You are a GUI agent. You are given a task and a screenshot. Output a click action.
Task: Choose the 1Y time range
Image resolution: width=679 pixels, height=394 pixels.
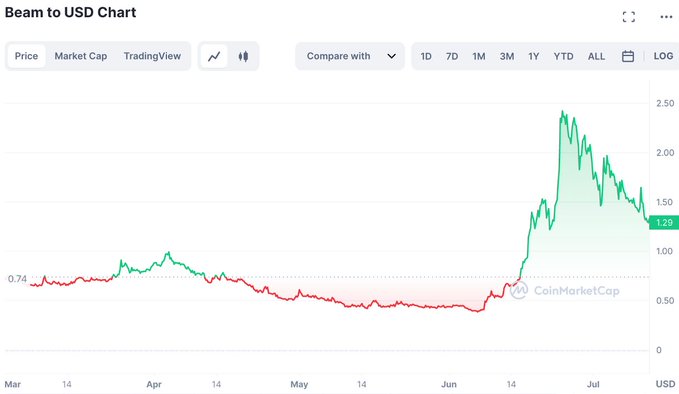534,56
